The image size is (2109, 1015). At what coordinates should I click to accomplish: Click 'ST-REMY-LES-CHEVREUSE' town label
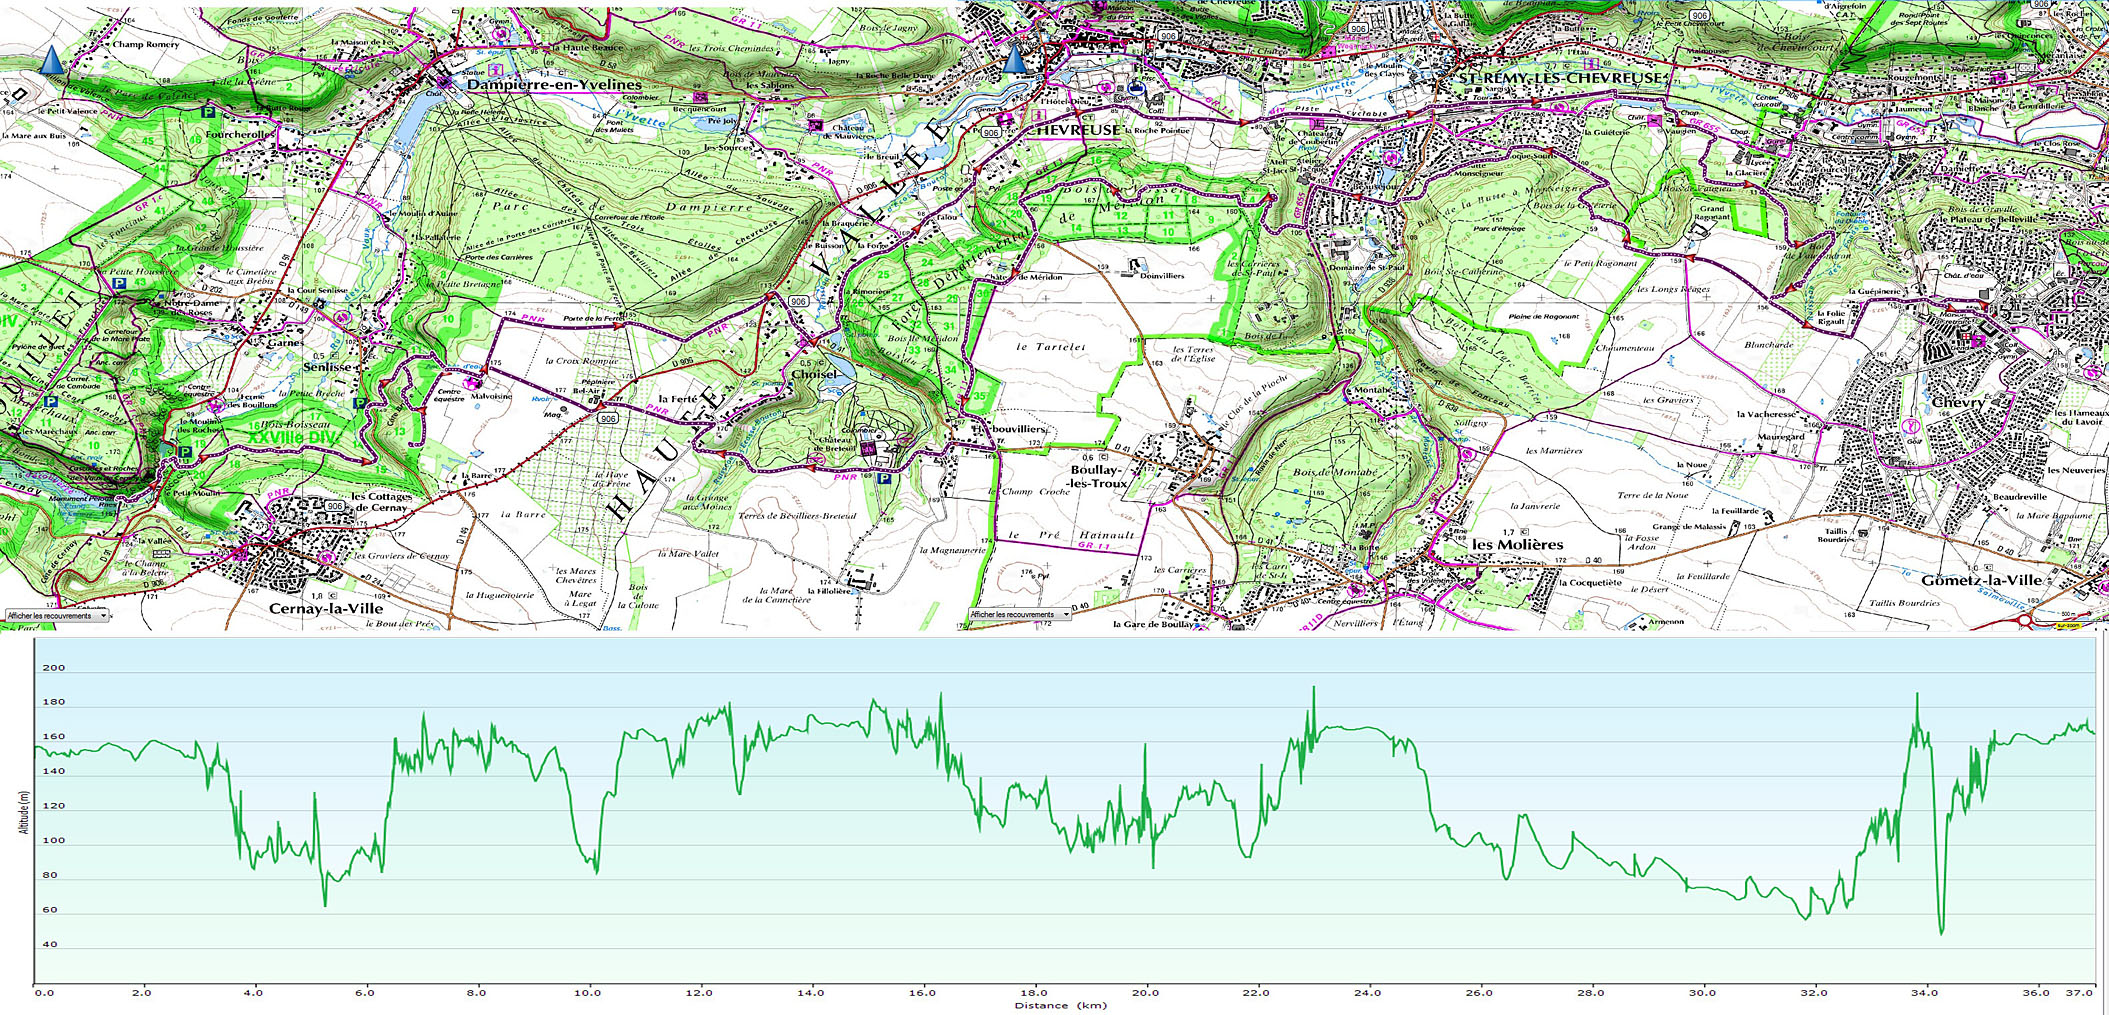click(1563, 78)
